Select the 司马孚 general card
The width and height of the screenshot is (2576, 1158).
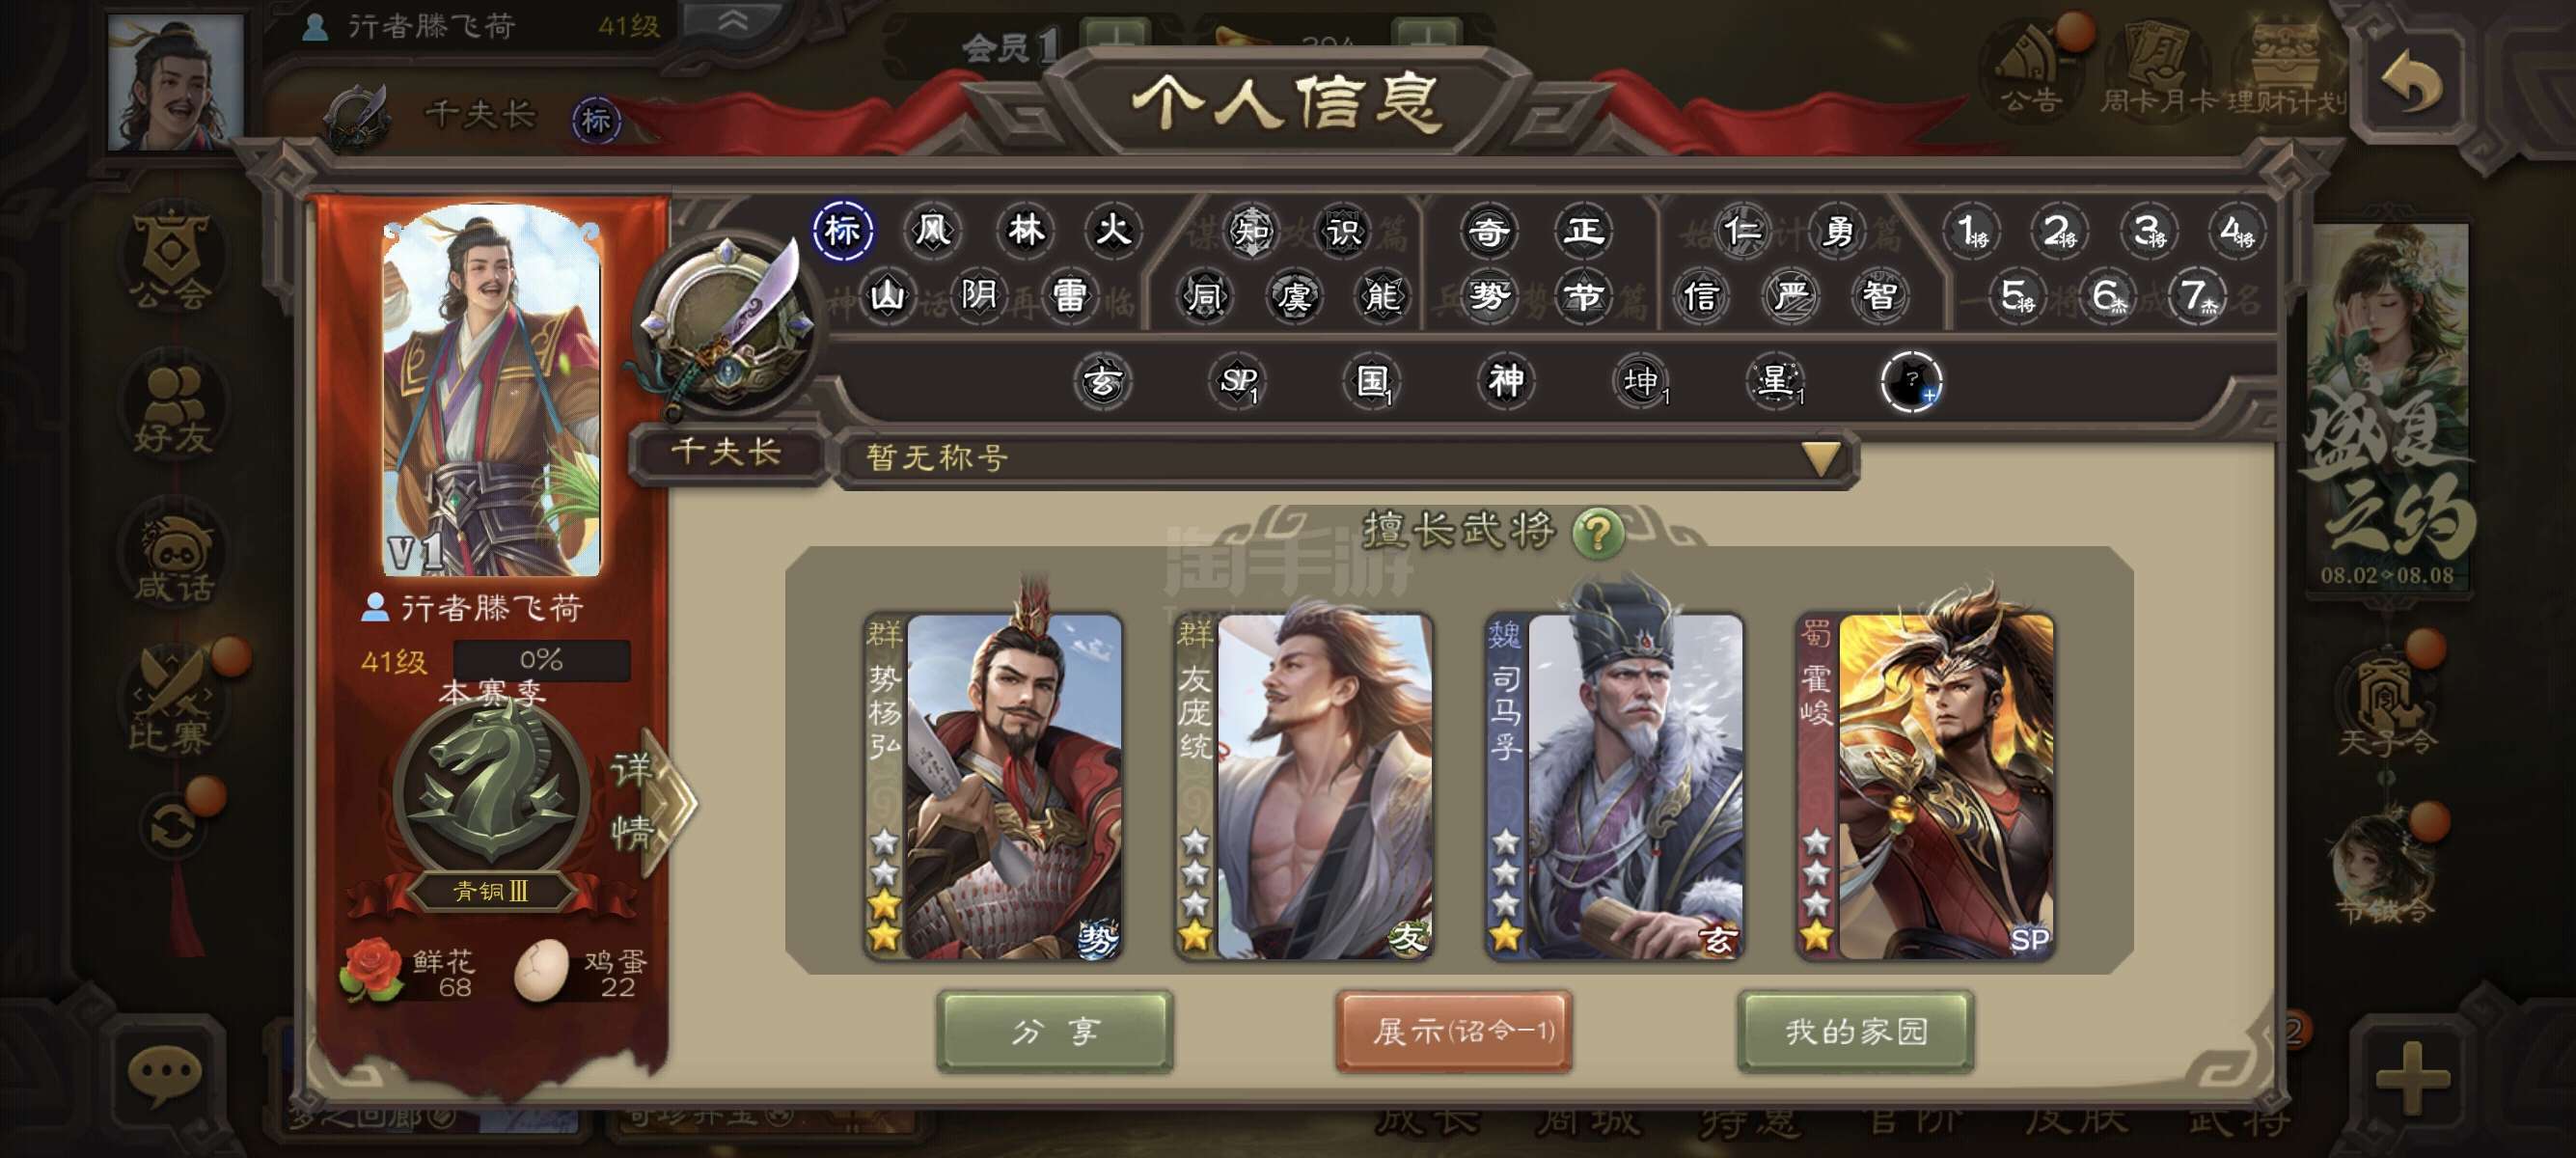1615,786
